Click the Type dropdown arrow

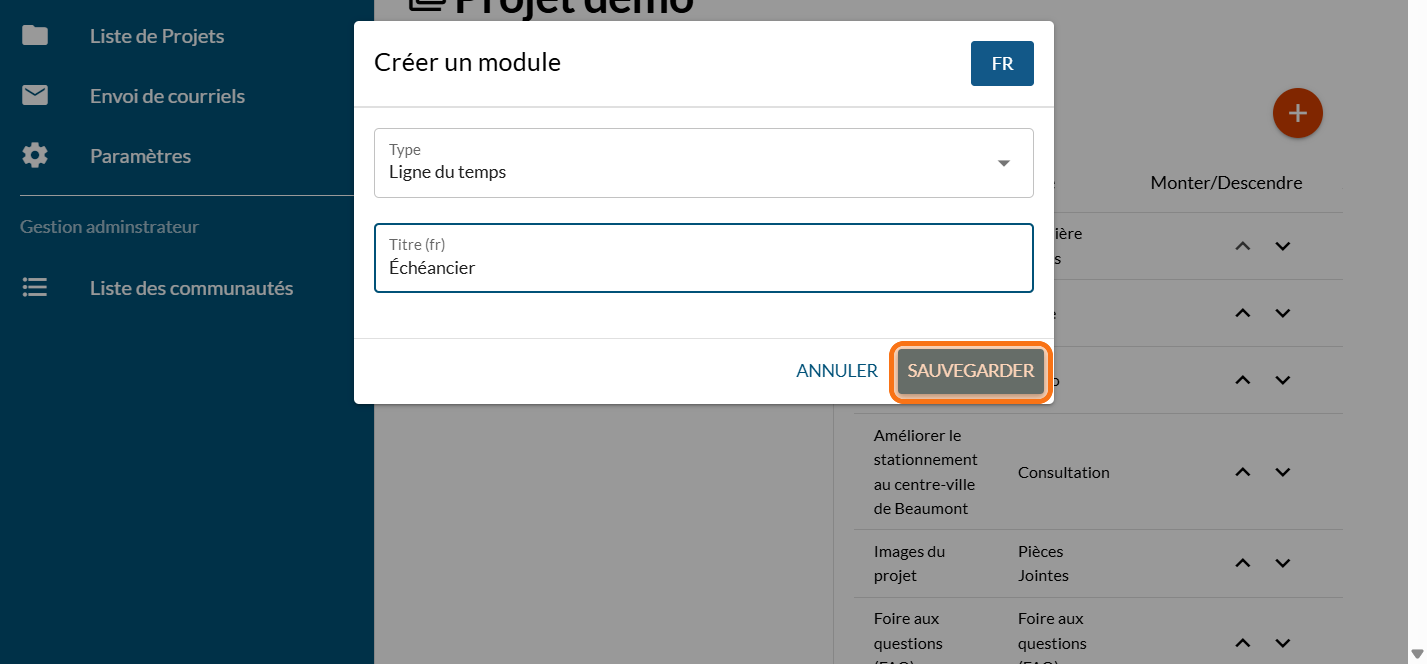[x=1004, y=163]
